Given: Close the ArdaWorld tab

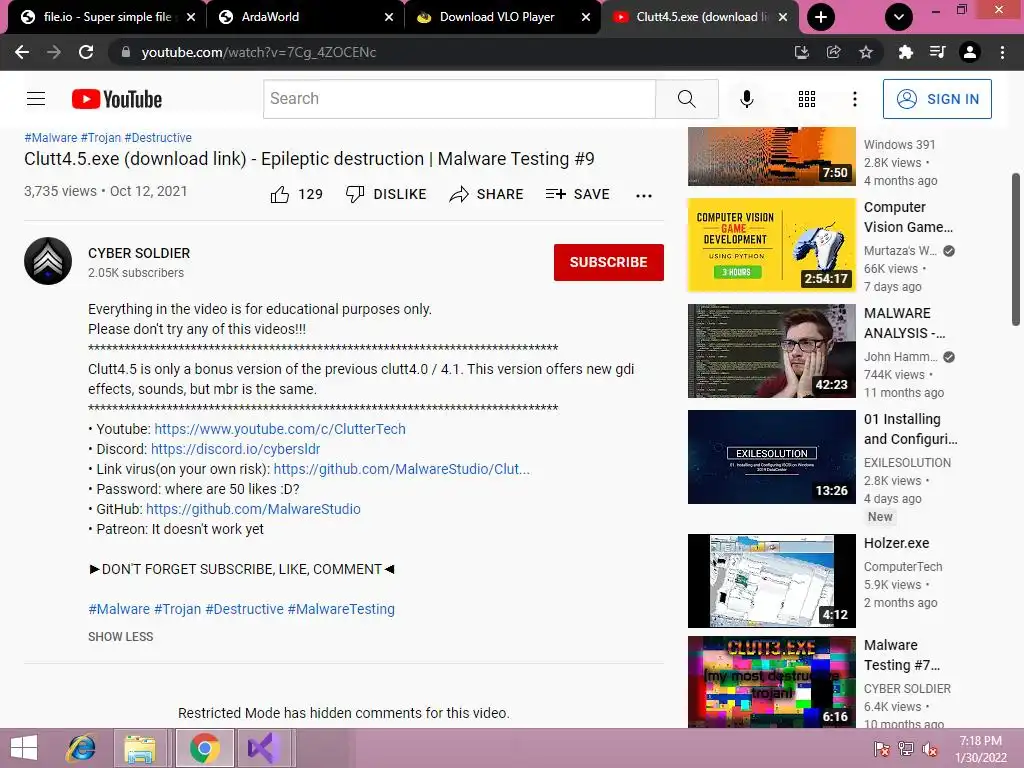Looking at the screenshot, I should (389, 17).
